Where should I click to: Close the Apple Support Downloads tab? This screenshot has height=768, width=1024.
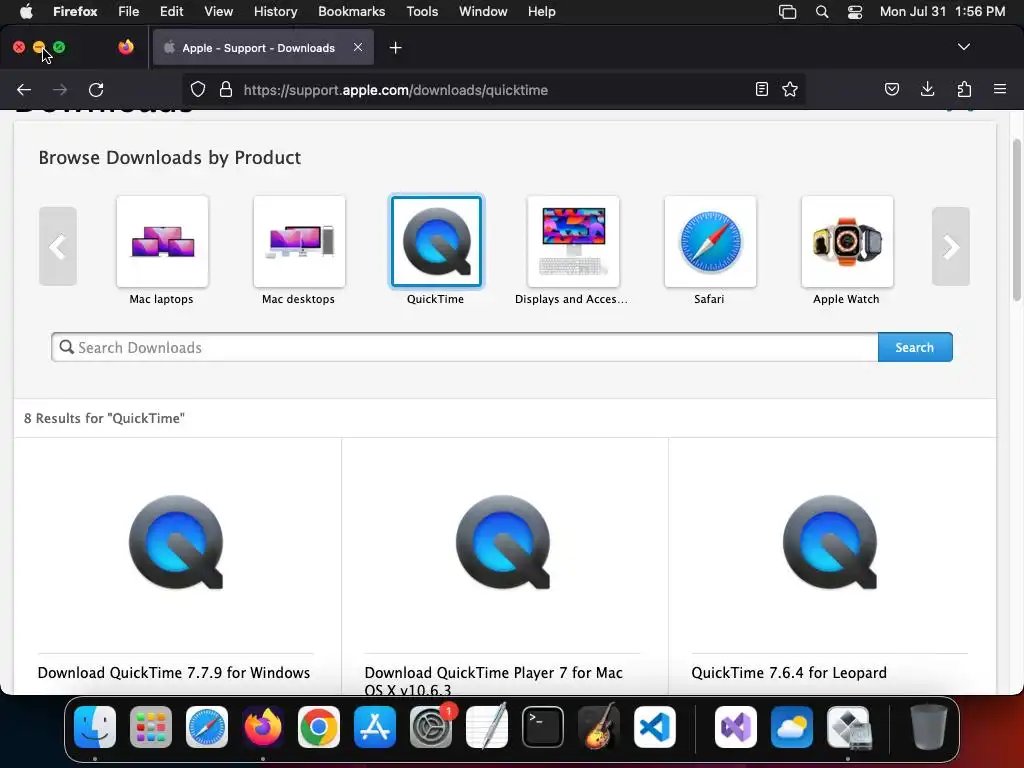(358, 47)
